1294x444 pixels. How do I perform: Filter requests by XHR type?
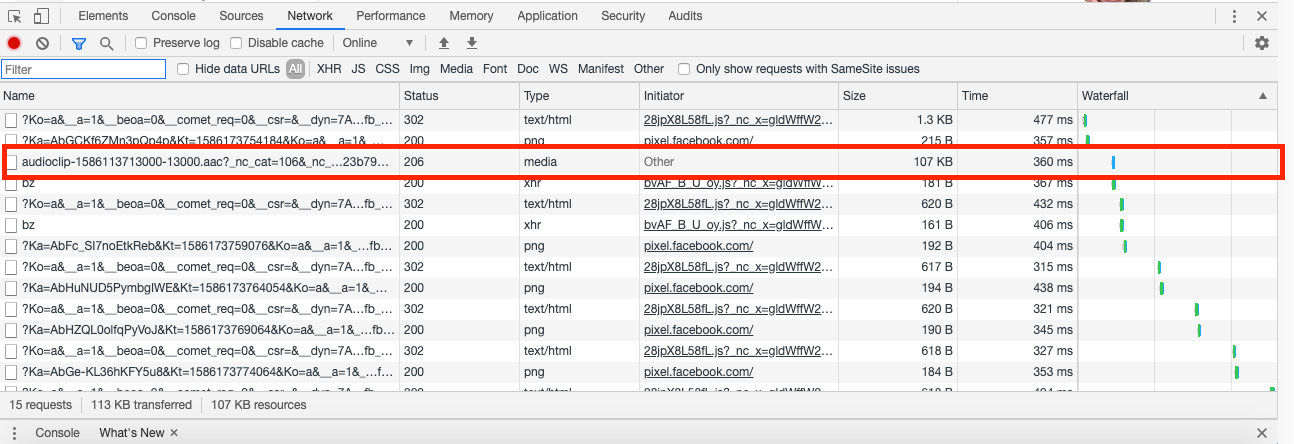pyautogui.click(x=329, y=69)
